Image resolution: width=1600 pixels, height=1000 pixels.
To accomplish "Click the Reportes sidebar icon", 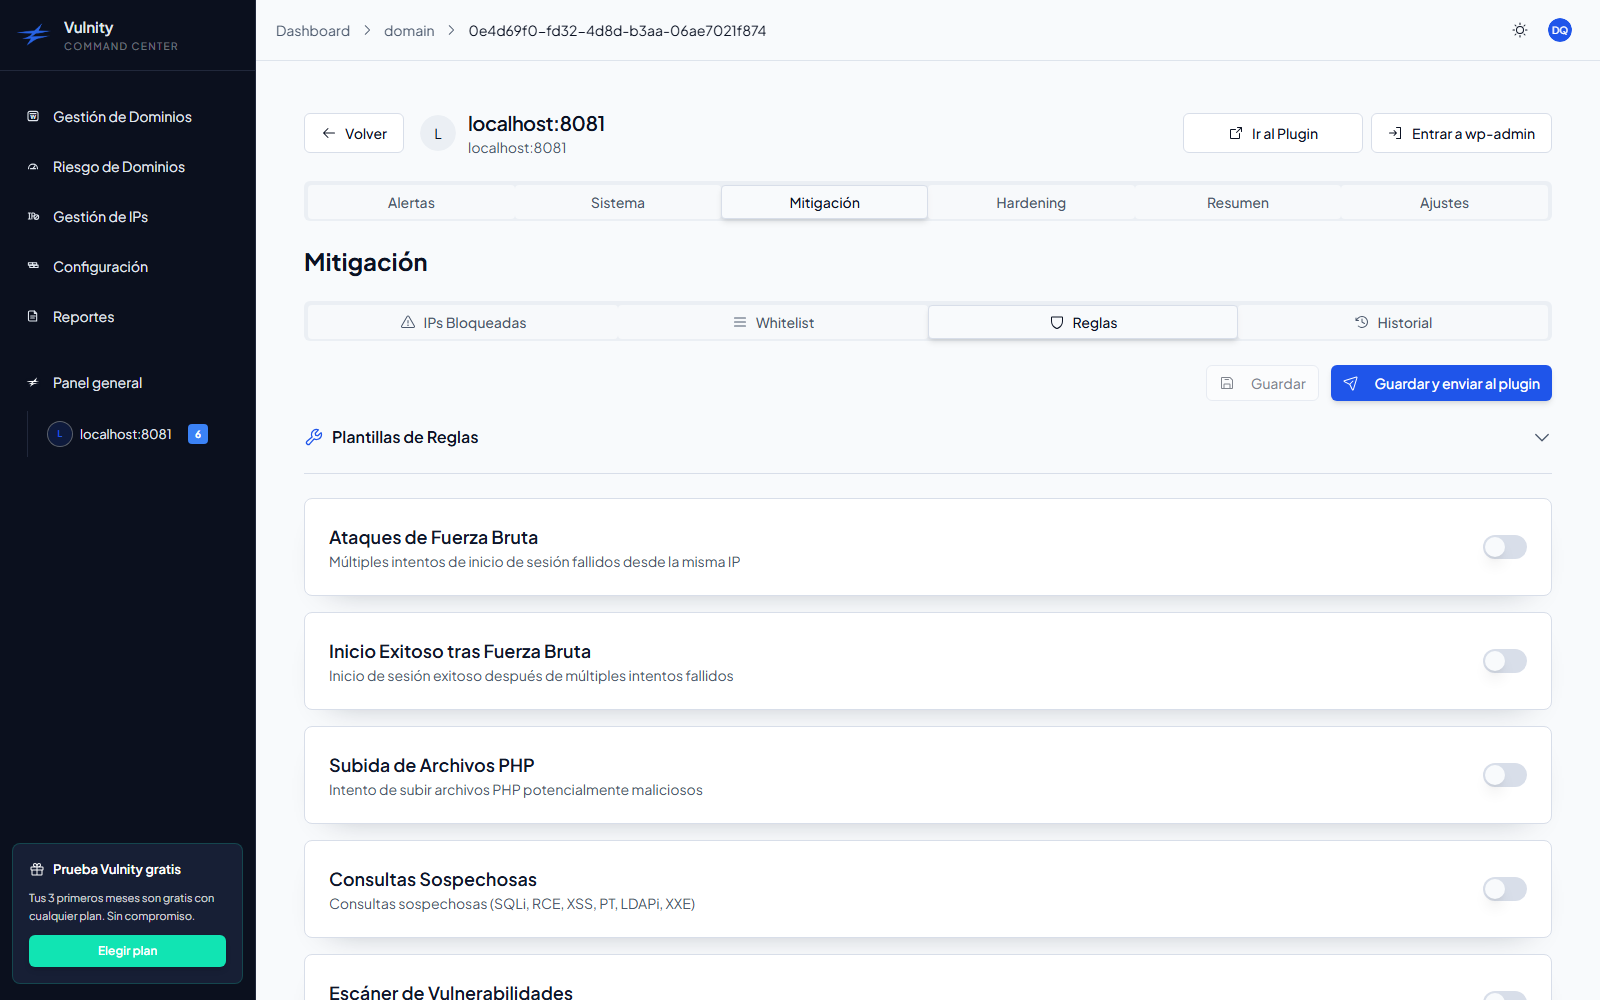I will [33, 316].
